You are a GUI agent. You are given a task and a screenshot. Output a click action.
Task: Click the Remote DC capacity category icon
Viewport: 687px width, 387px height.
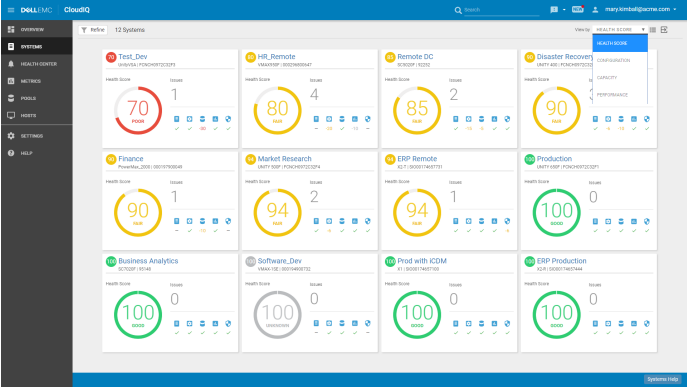482,119
